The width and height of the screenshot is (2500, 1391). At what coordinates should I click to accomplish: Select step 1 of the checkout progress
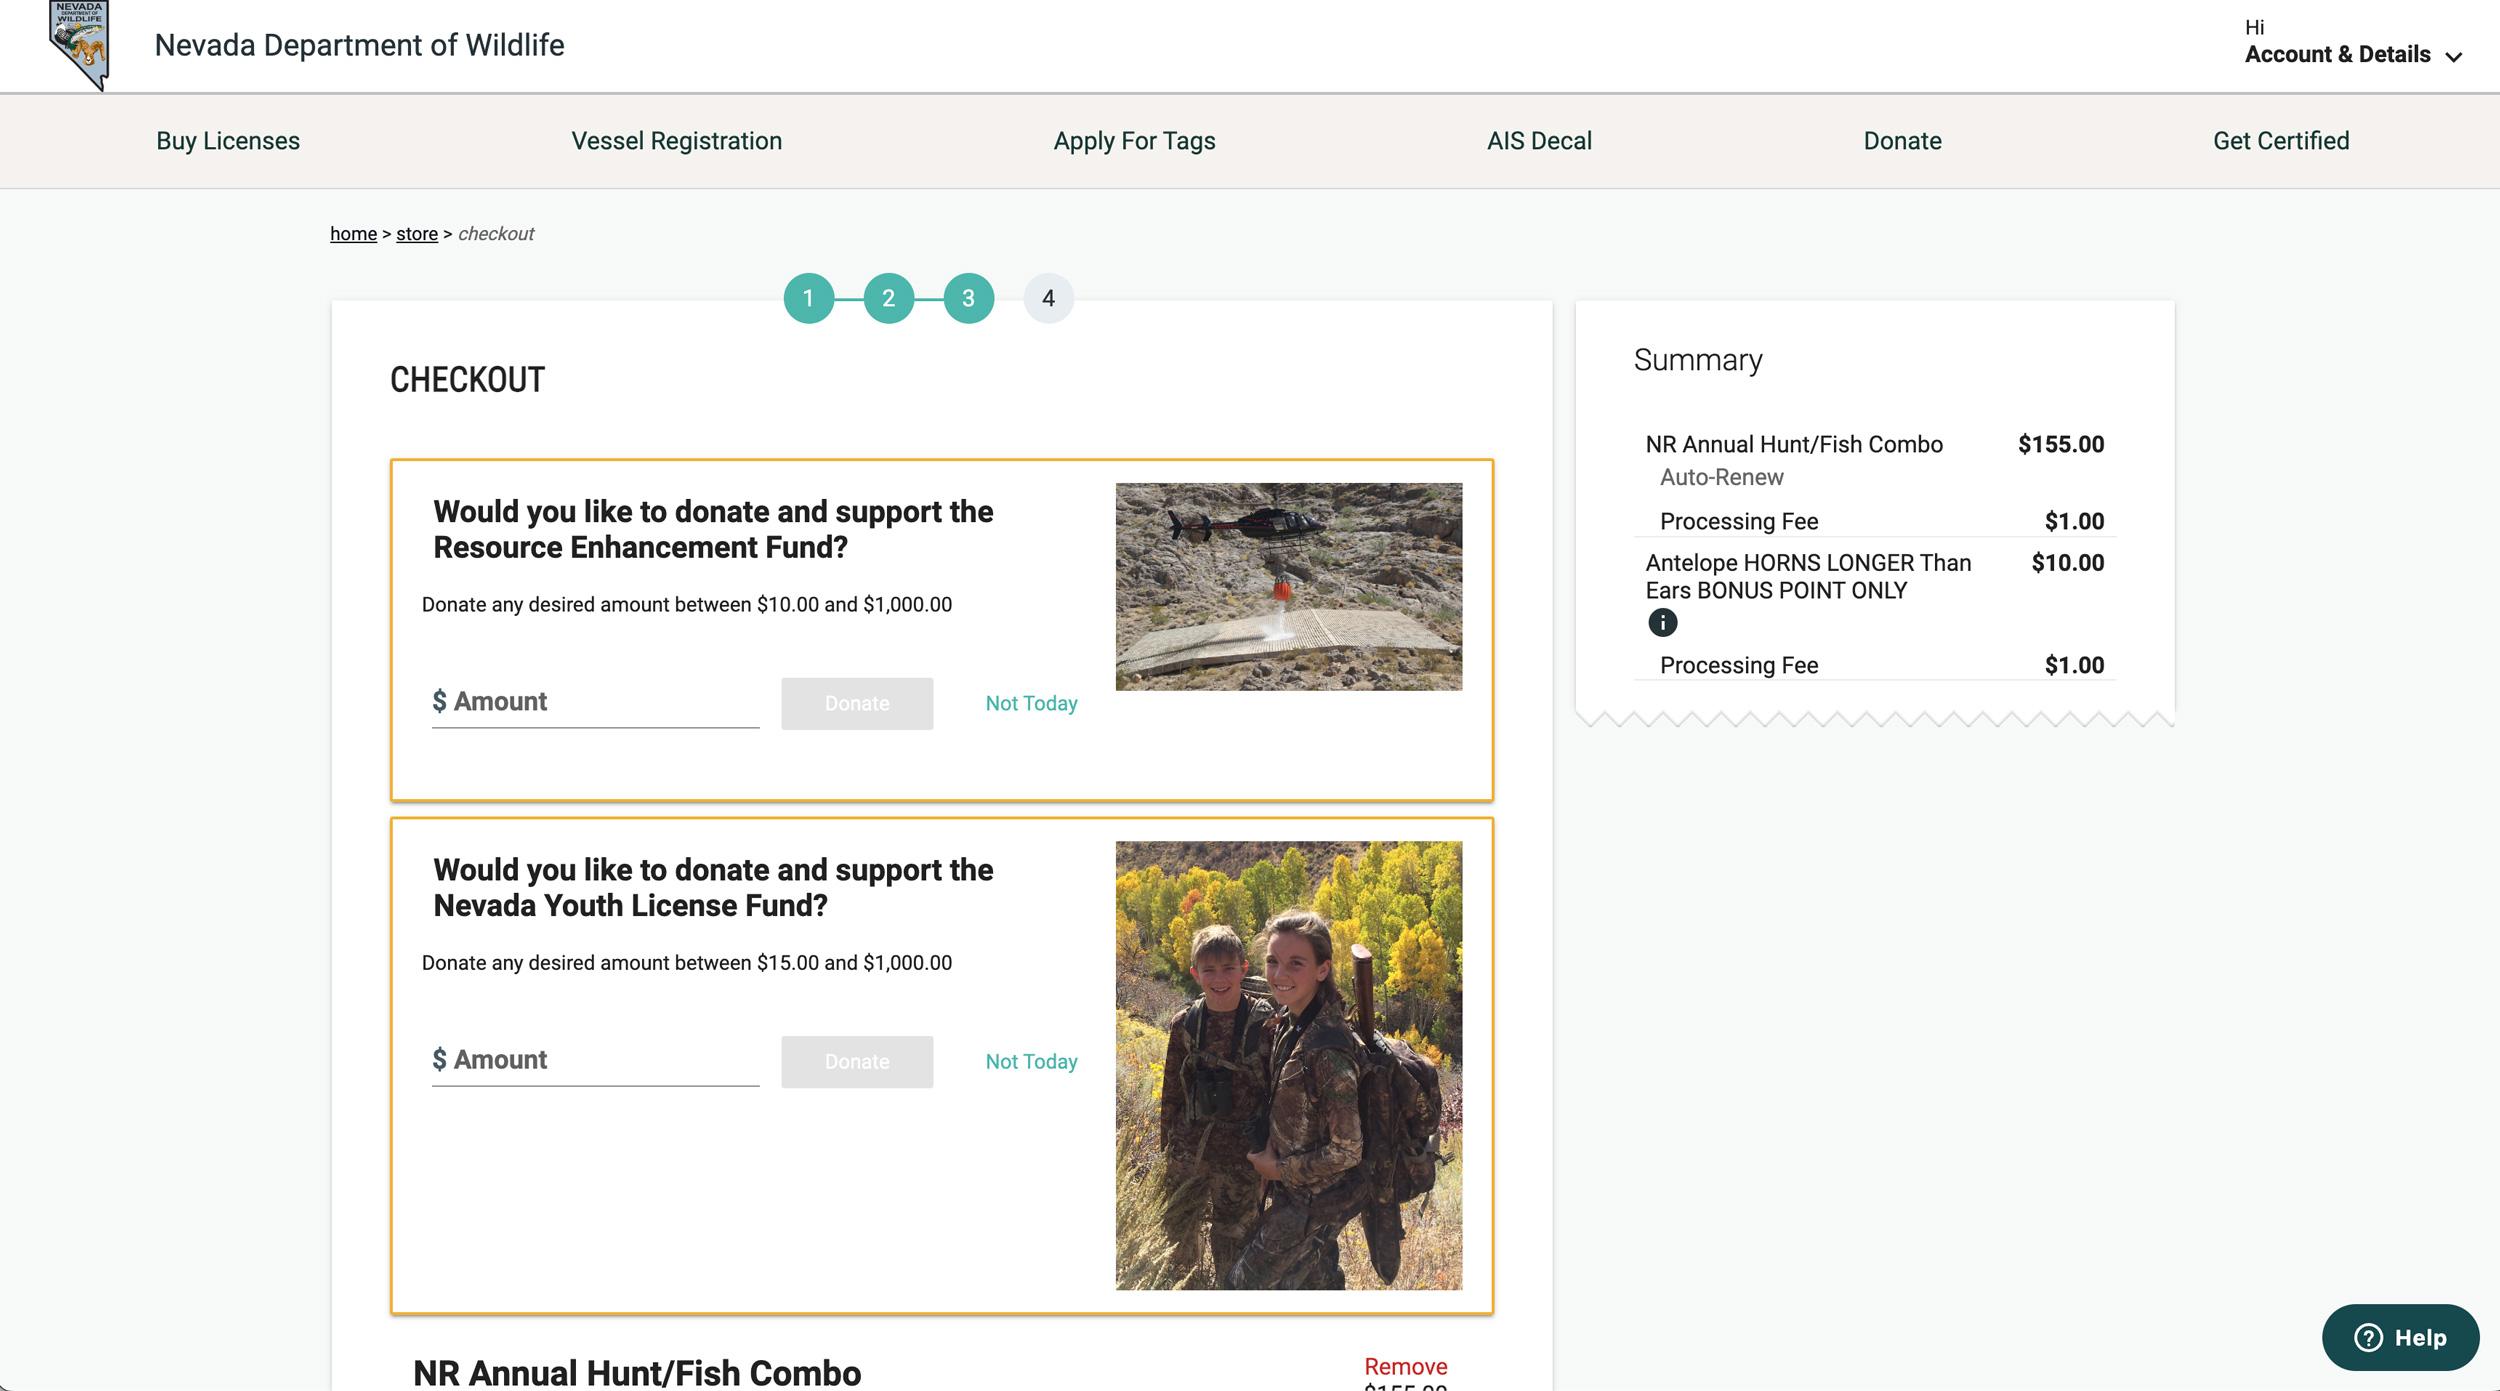[810, 297]
